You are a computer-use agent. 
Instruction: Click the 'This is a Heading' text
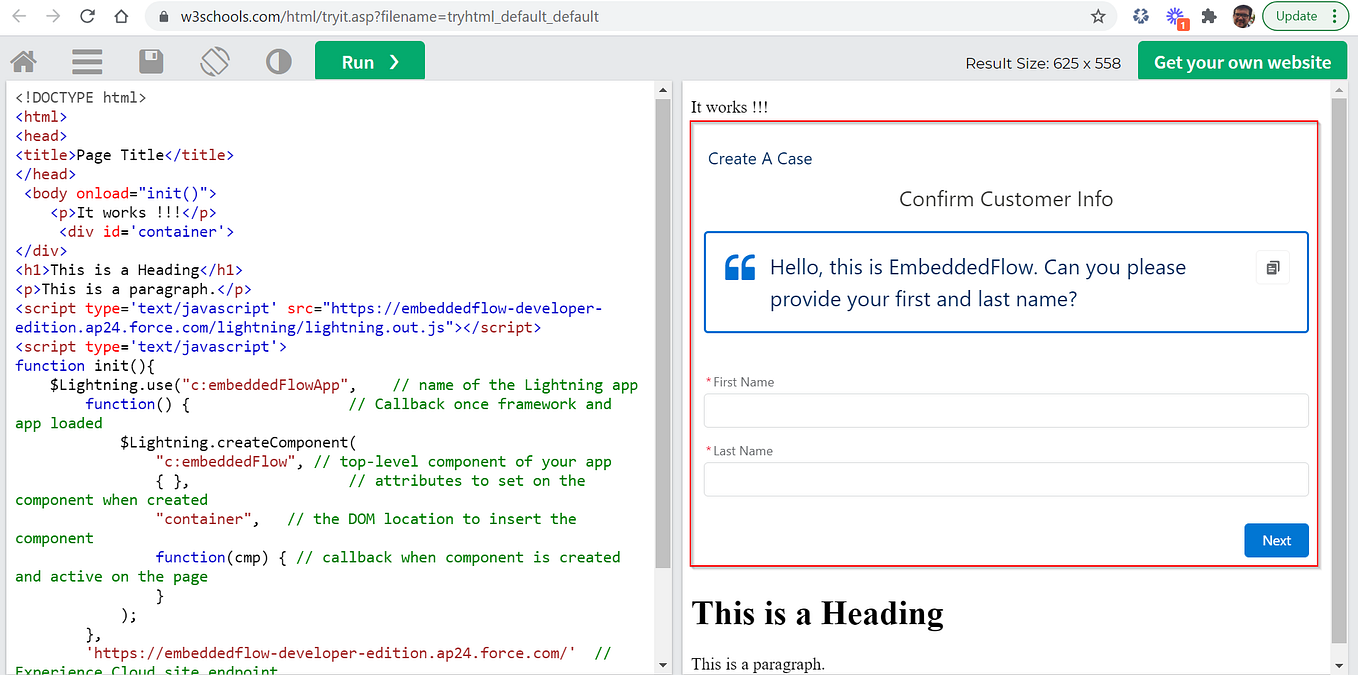(x=817, y=613)
